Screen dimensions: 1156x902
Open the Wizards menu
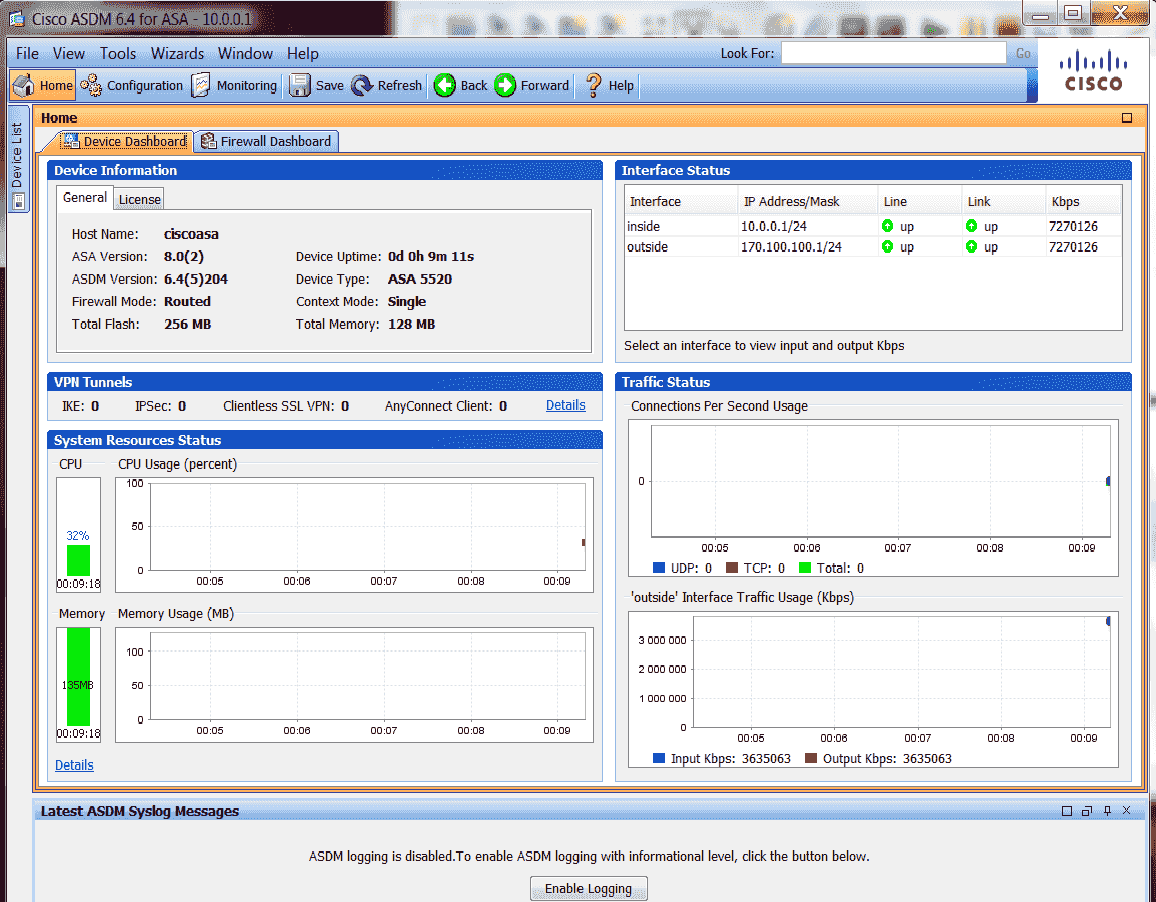177,53
